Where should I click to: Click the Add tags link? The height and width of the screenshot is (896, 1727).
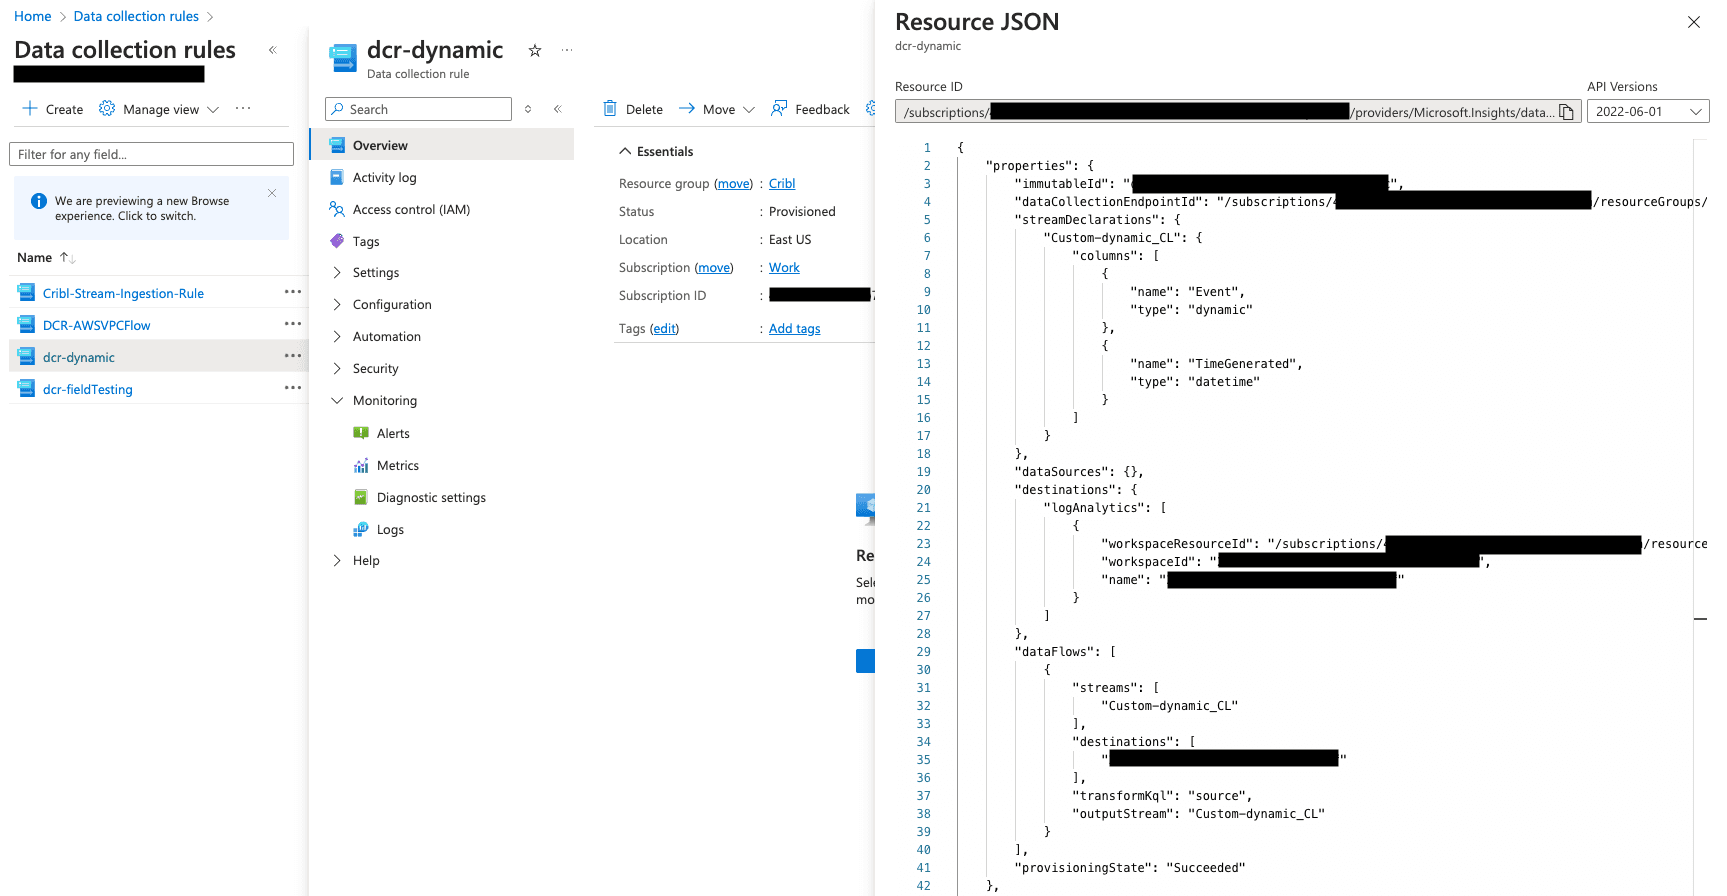(x=794, y=328)
